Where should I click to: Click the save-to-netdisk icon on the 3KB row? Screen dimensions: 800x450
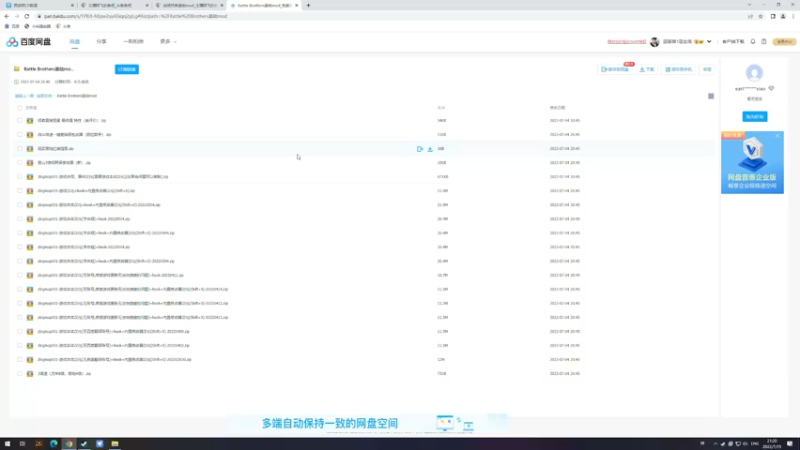(419, 149)
